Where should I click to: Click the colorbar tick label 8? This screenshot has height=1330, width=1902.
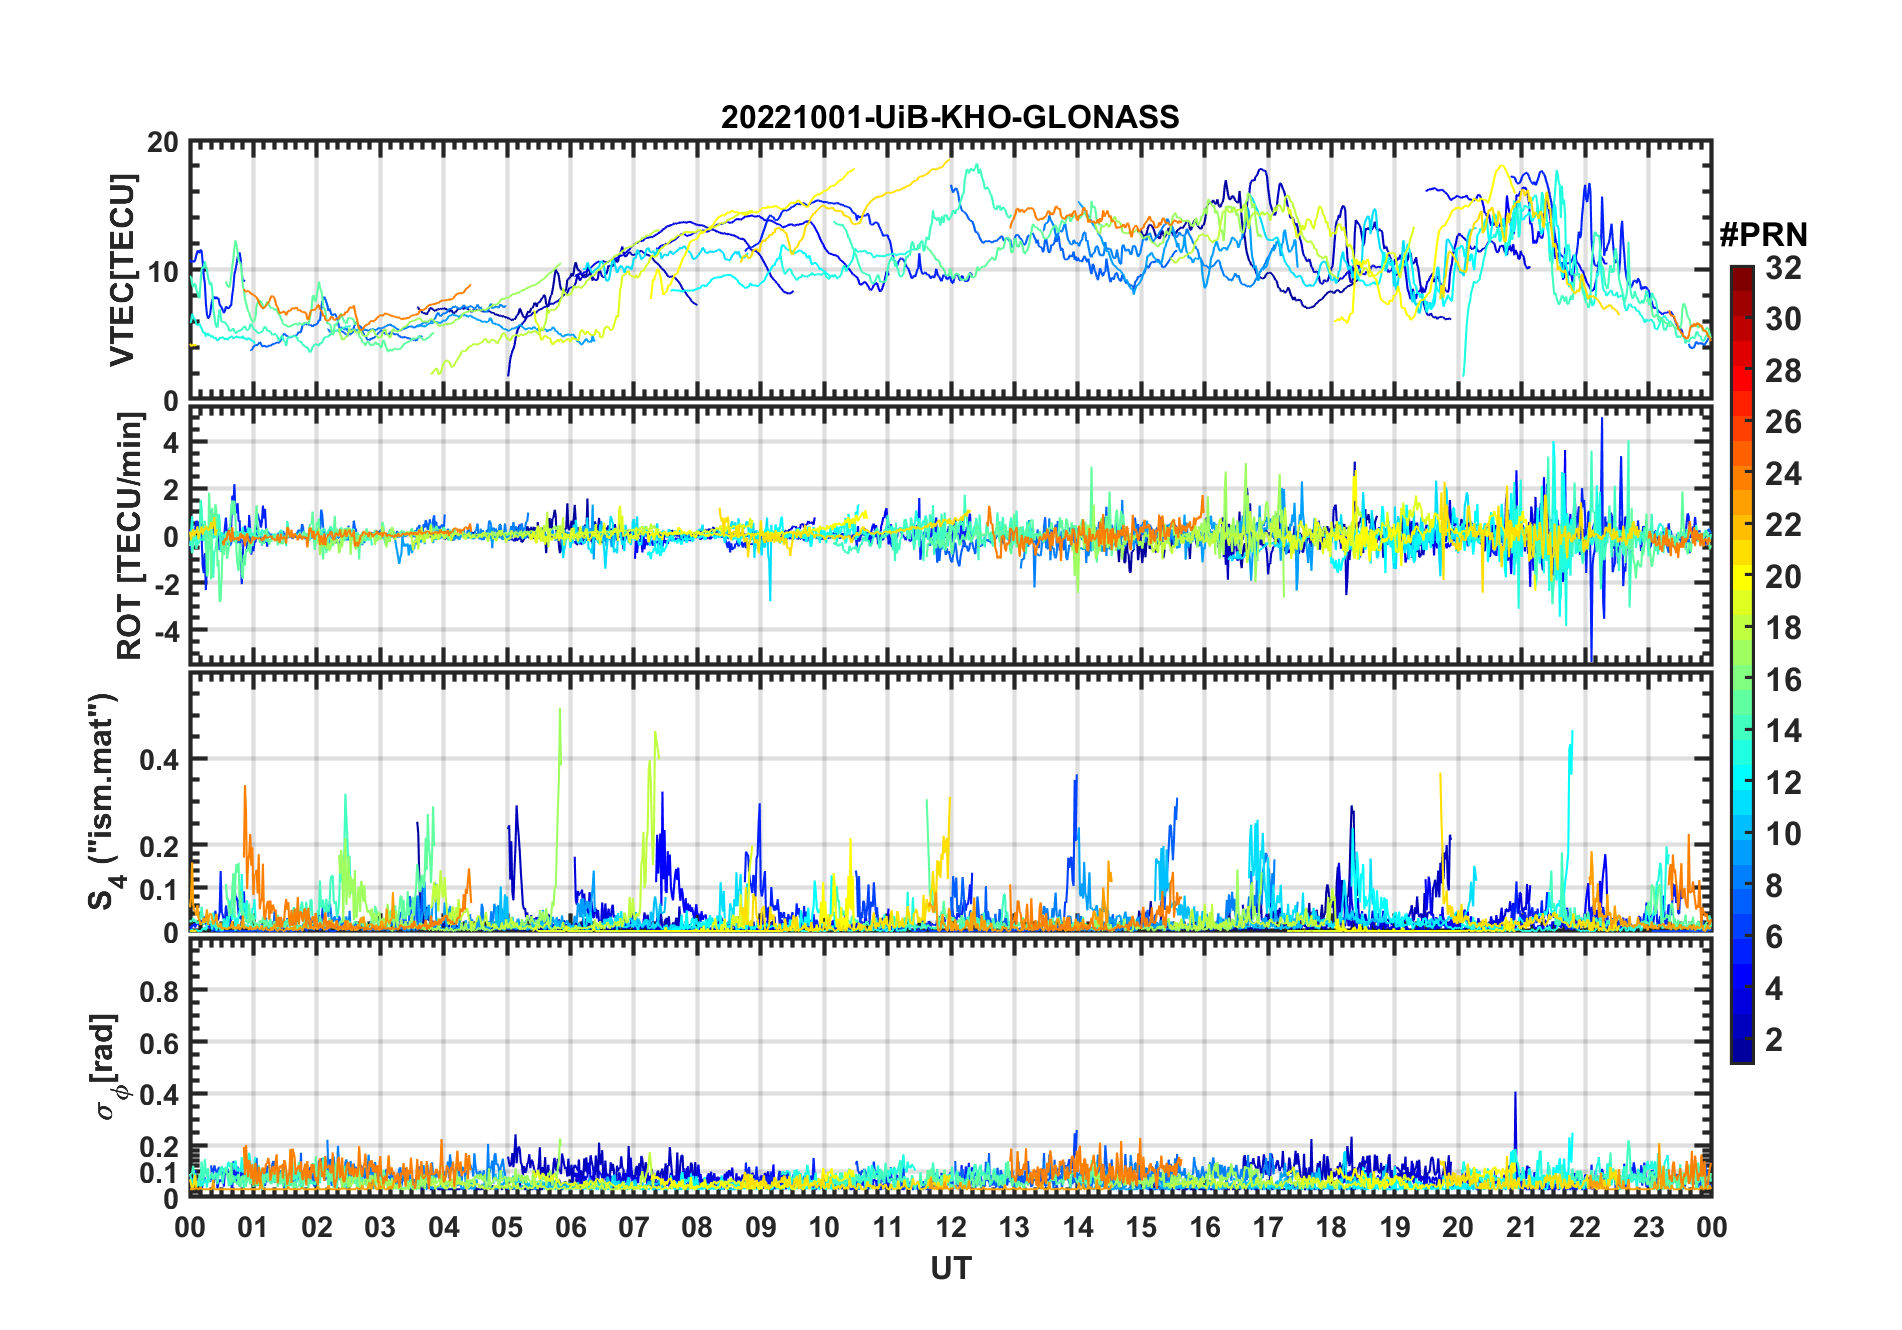pos(1774,885)
